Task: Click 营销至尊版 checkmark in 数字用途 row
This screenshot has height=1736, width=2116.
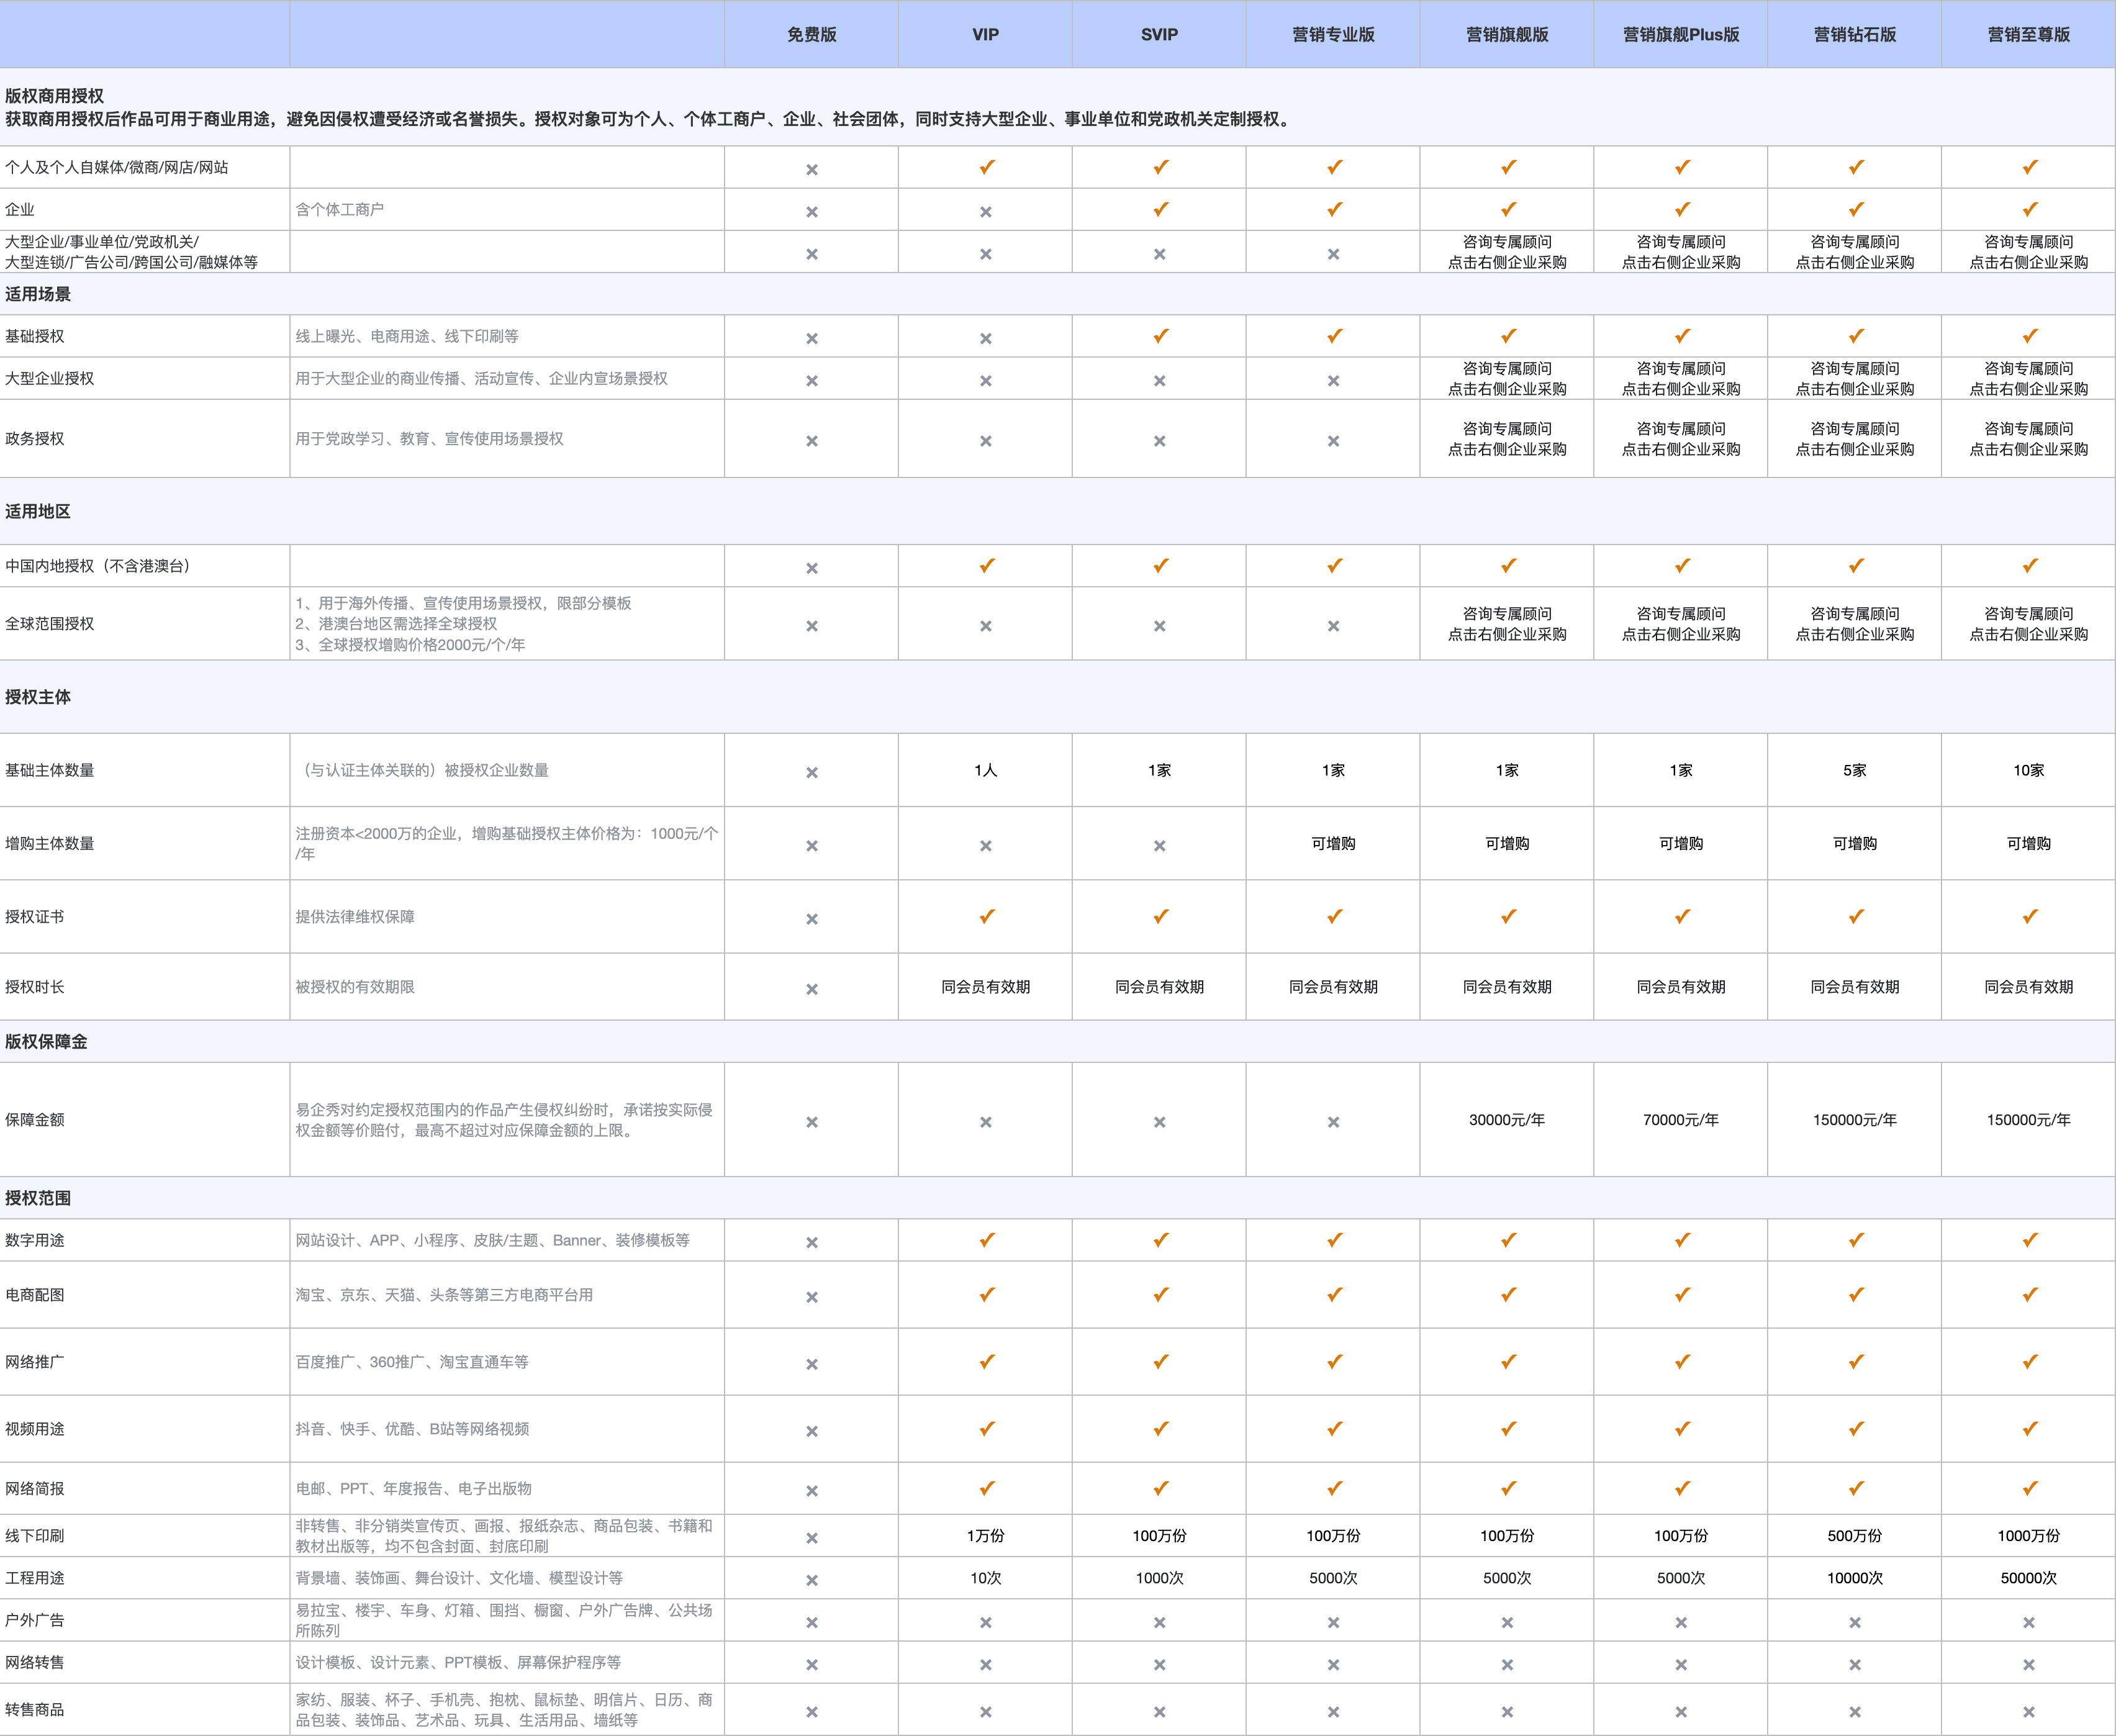Action: tap(2029, 1241)
